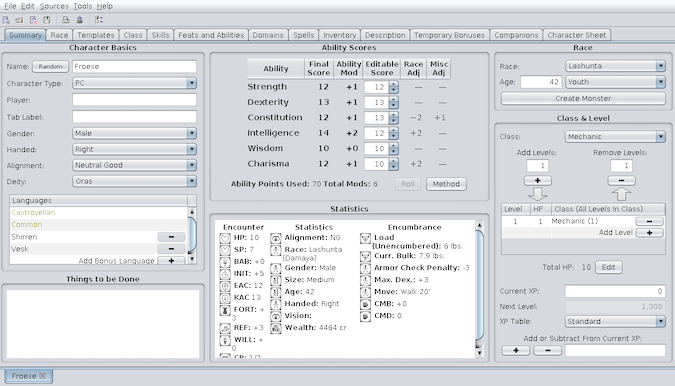Click the icon beside Armor Check Penalty
Viewport: 675px width, 386px height.
coord(365,269)
